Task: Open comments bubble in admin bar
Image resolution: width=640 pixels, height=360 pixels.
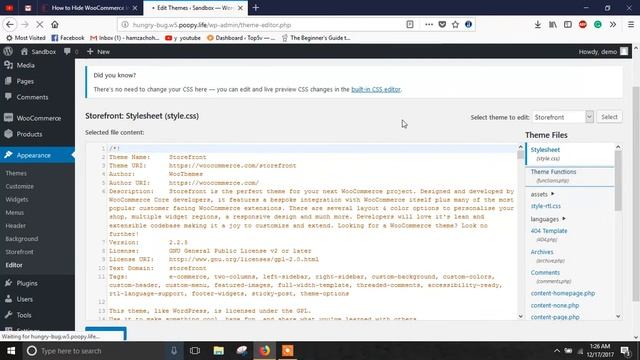Action: pyautogui.click(x=71, y=51)
